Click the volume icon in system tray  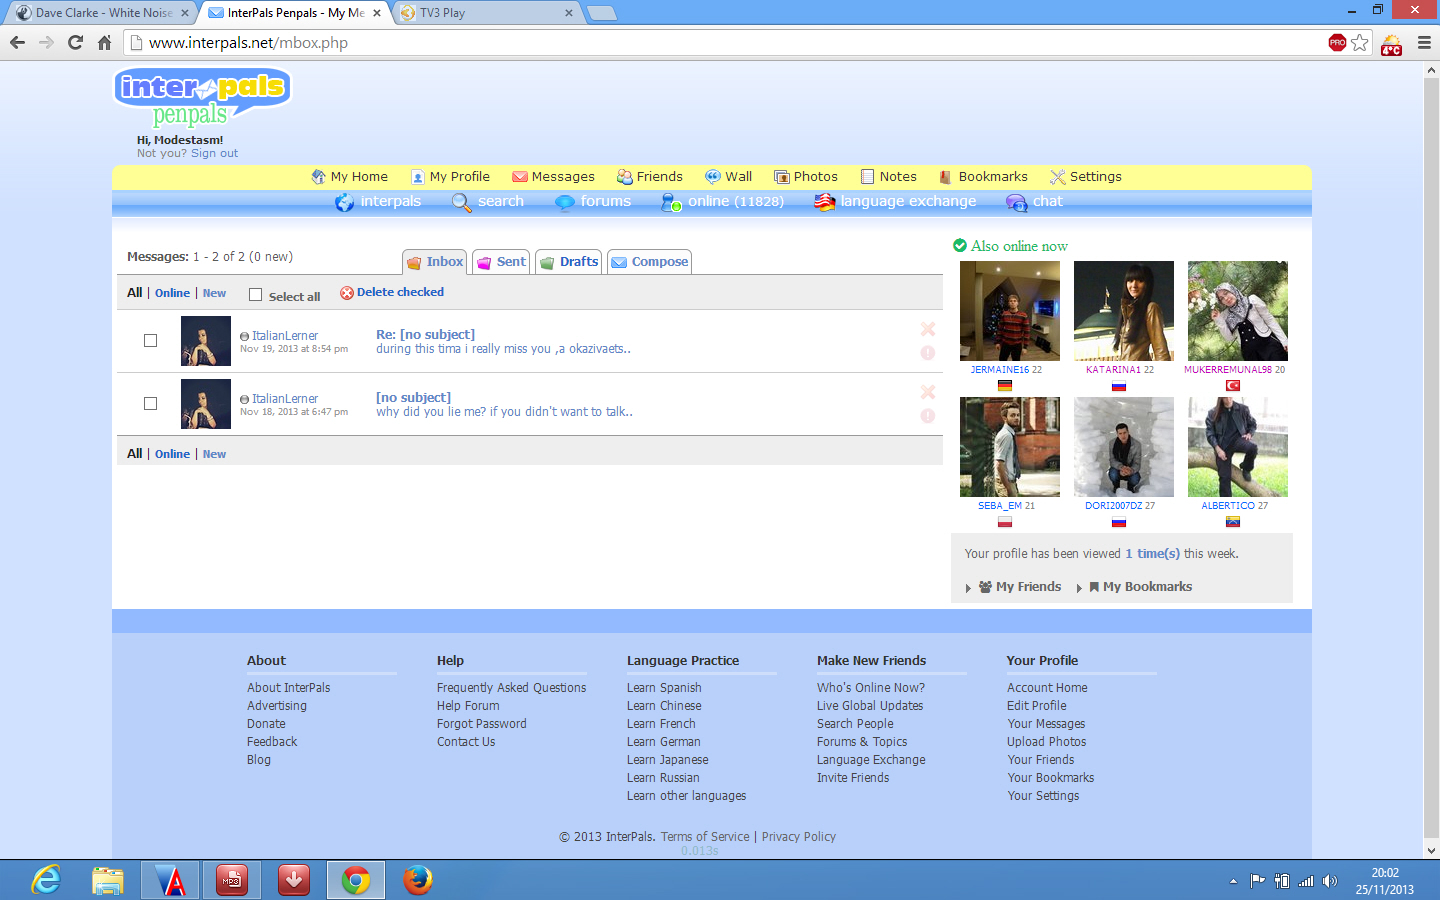point(1330,881)
